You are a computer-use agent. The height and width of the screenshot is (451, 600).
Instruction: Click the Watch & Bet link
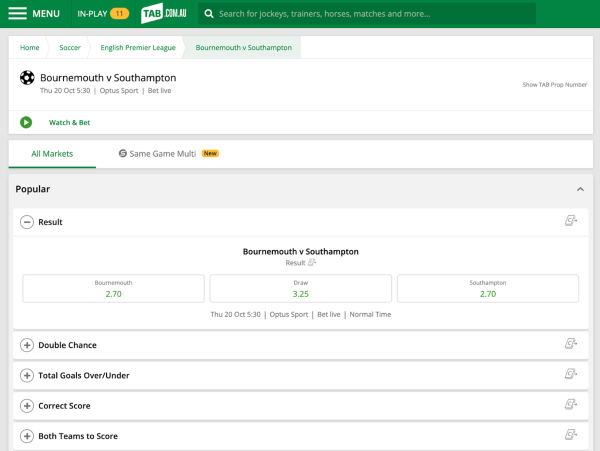point(69,122)
